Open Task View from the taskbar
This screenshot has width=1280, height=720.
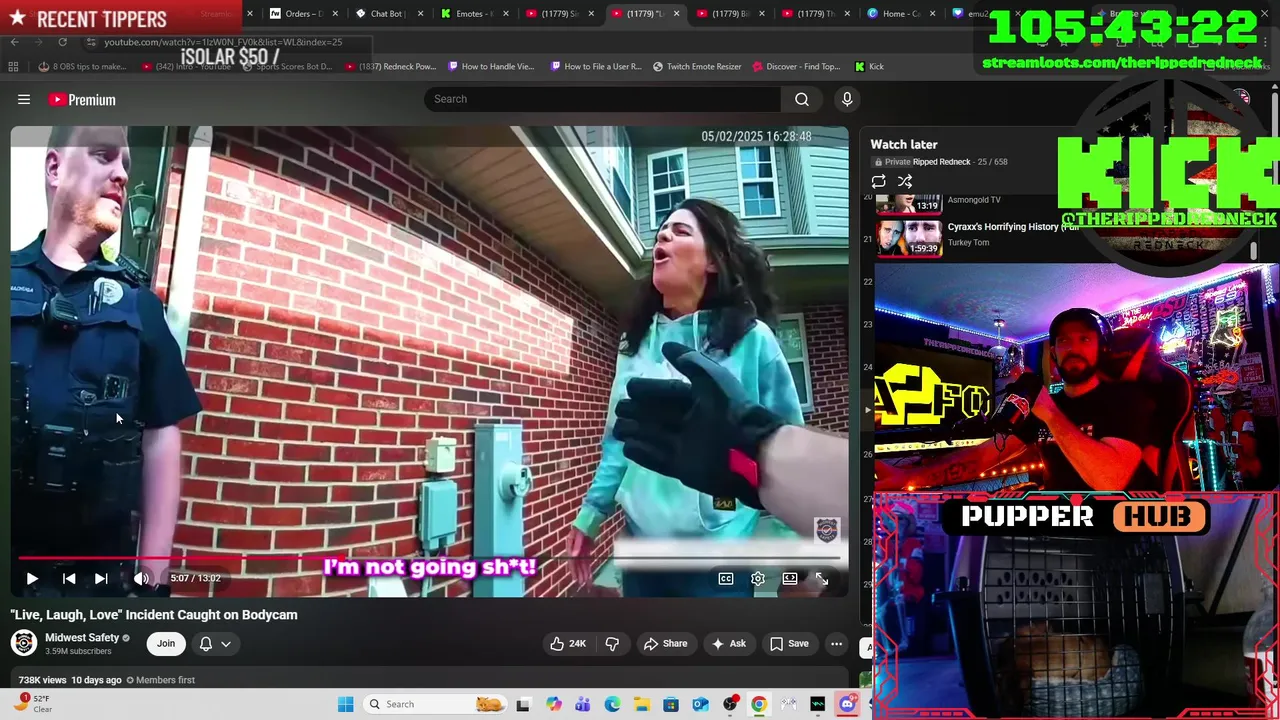tap(523, 704)
